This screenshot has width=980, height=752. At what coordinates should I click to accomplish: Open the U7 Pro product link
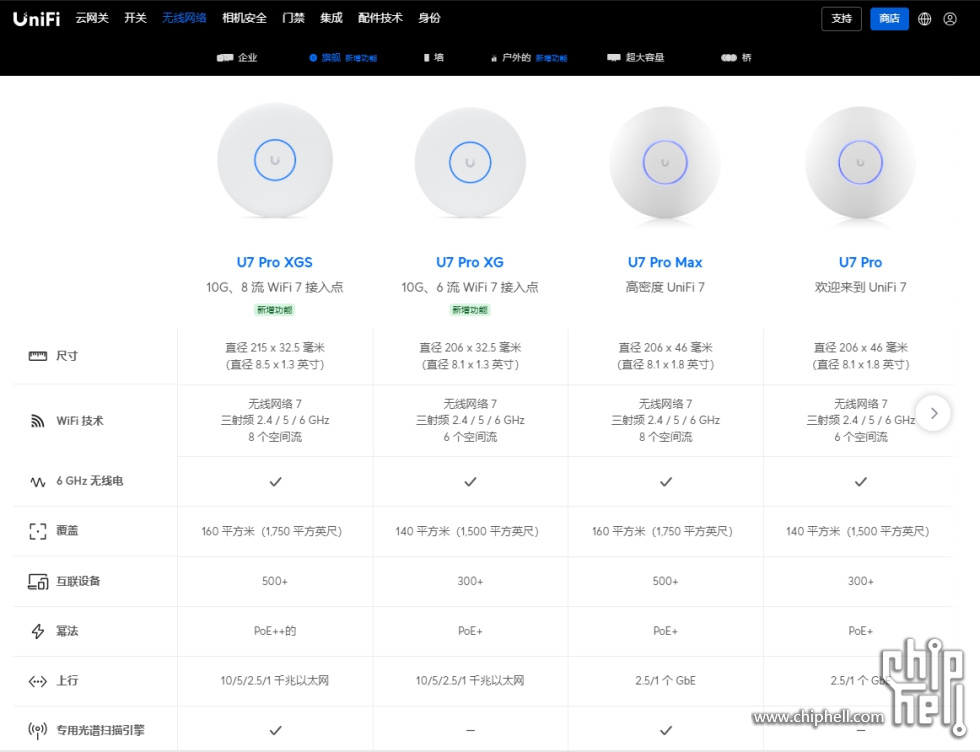[860, 263]
